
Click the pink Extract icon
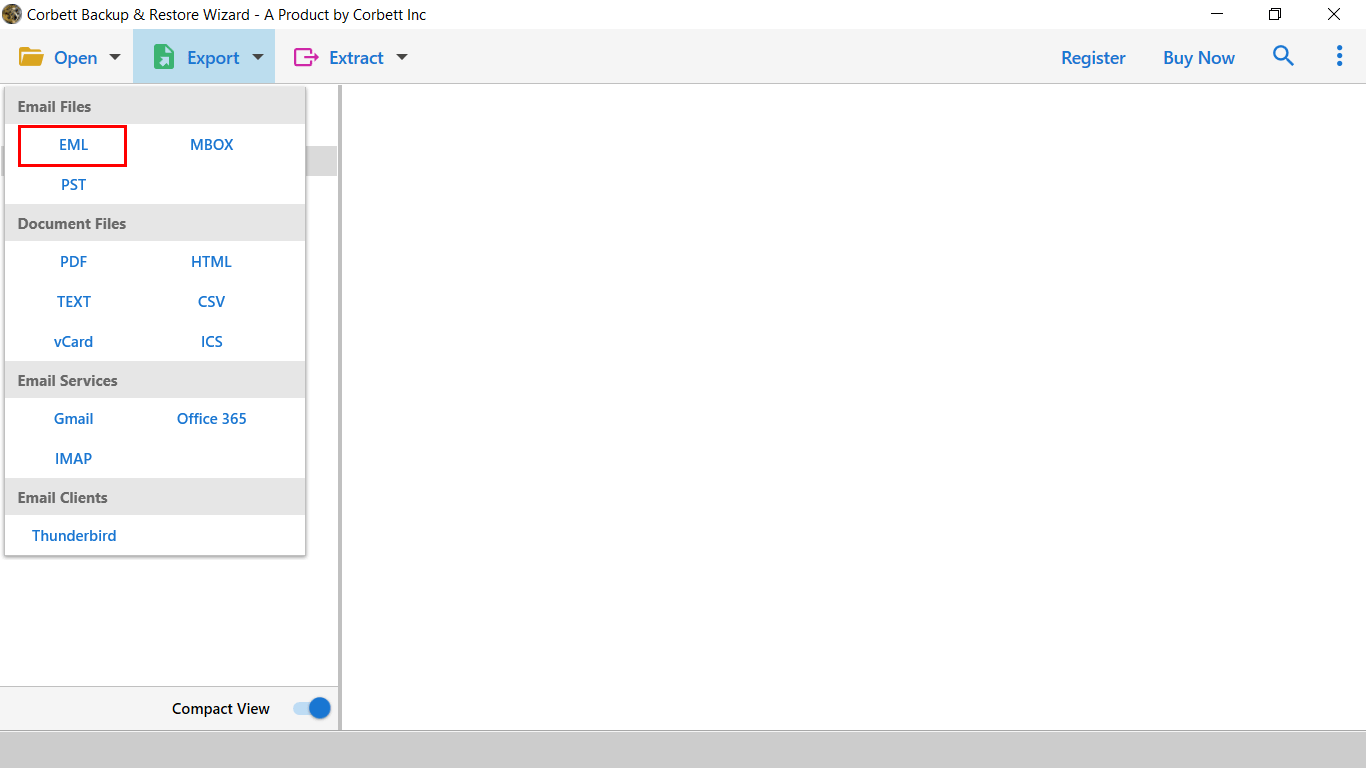(x=306, y=57)
